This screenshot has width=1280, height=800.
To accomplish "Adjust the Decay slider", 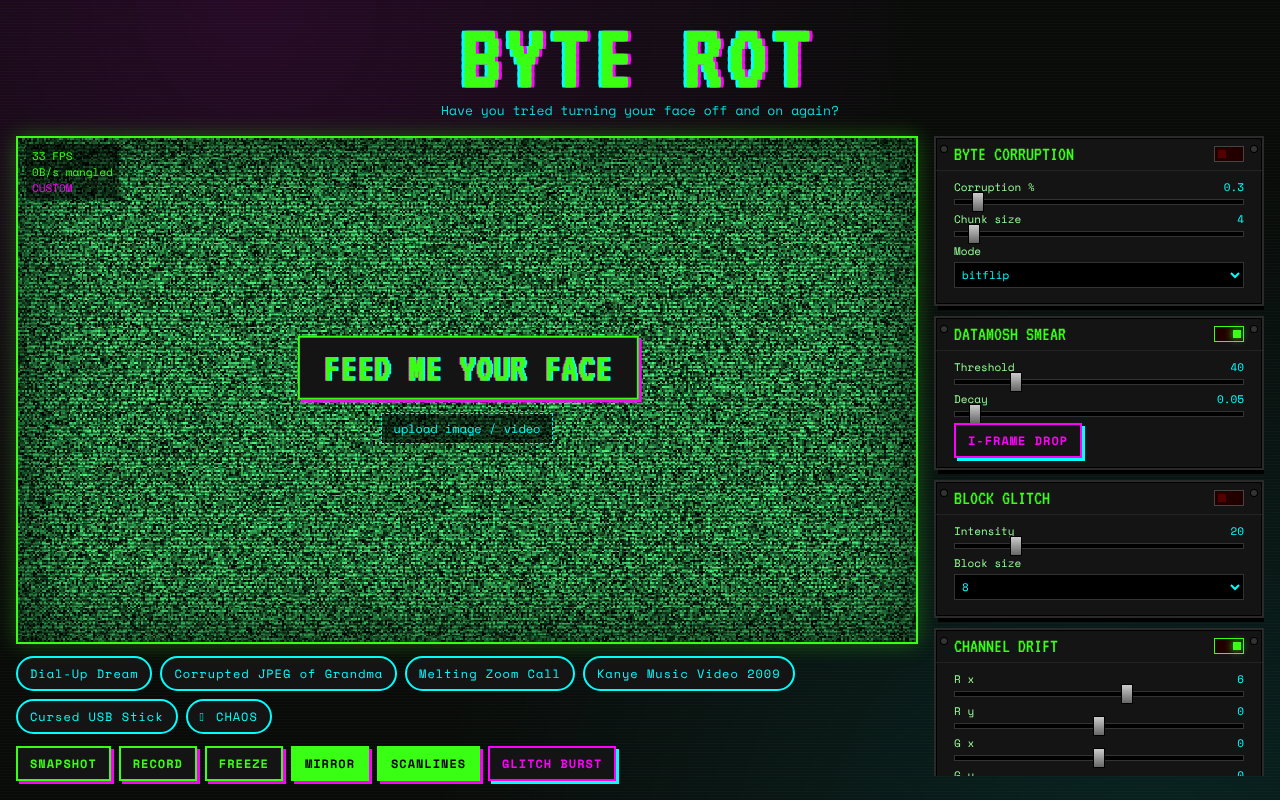I will (1099, 414).
